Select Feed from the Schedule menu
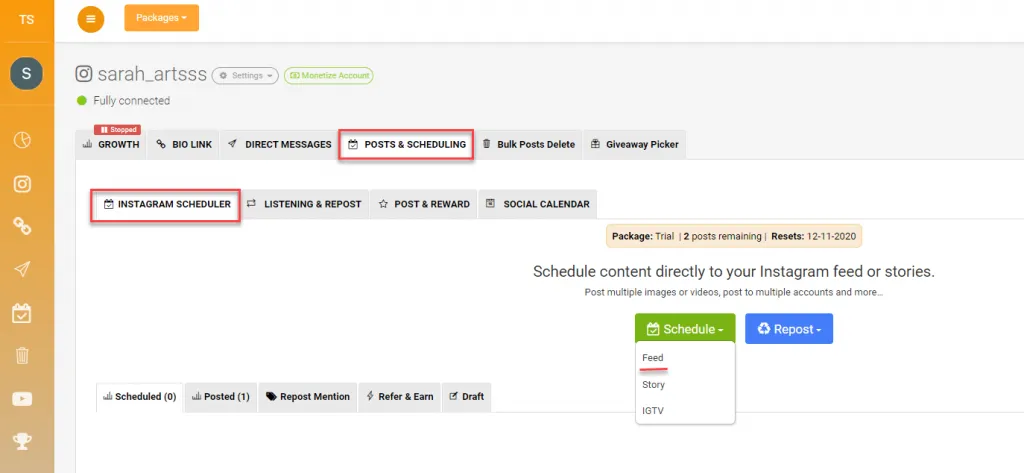Viewport: 1024px width, 473px height. [x=653, y=358]
